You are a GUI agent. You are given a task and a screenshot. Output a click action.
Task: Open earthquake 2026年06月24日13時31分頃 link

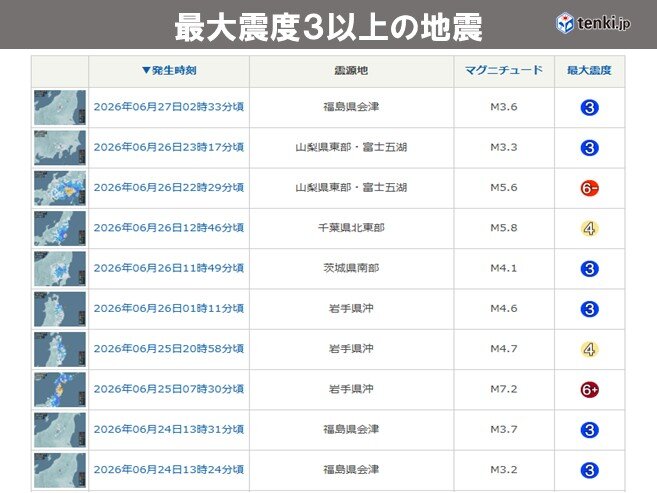pyautogui.click(x=169, y=429)
